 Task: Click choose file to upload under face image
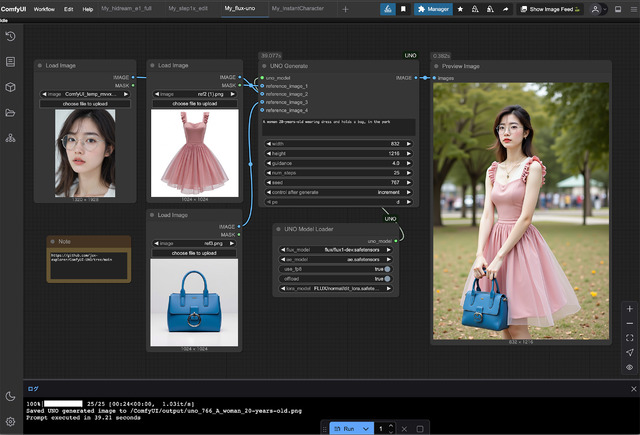click(85, 104)
